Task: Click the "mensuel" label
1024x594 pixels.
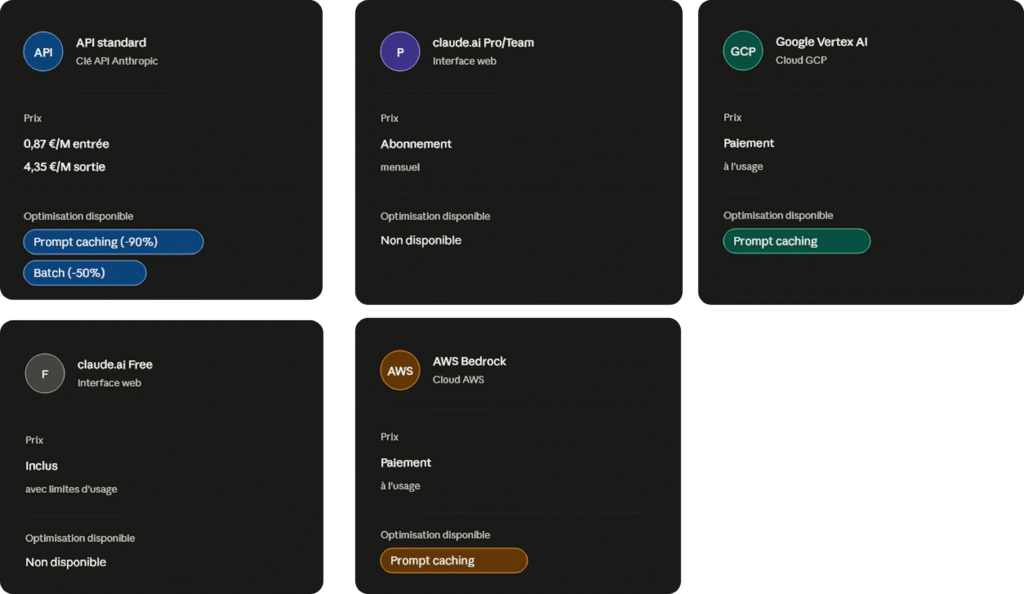Action: click(400, 167)
